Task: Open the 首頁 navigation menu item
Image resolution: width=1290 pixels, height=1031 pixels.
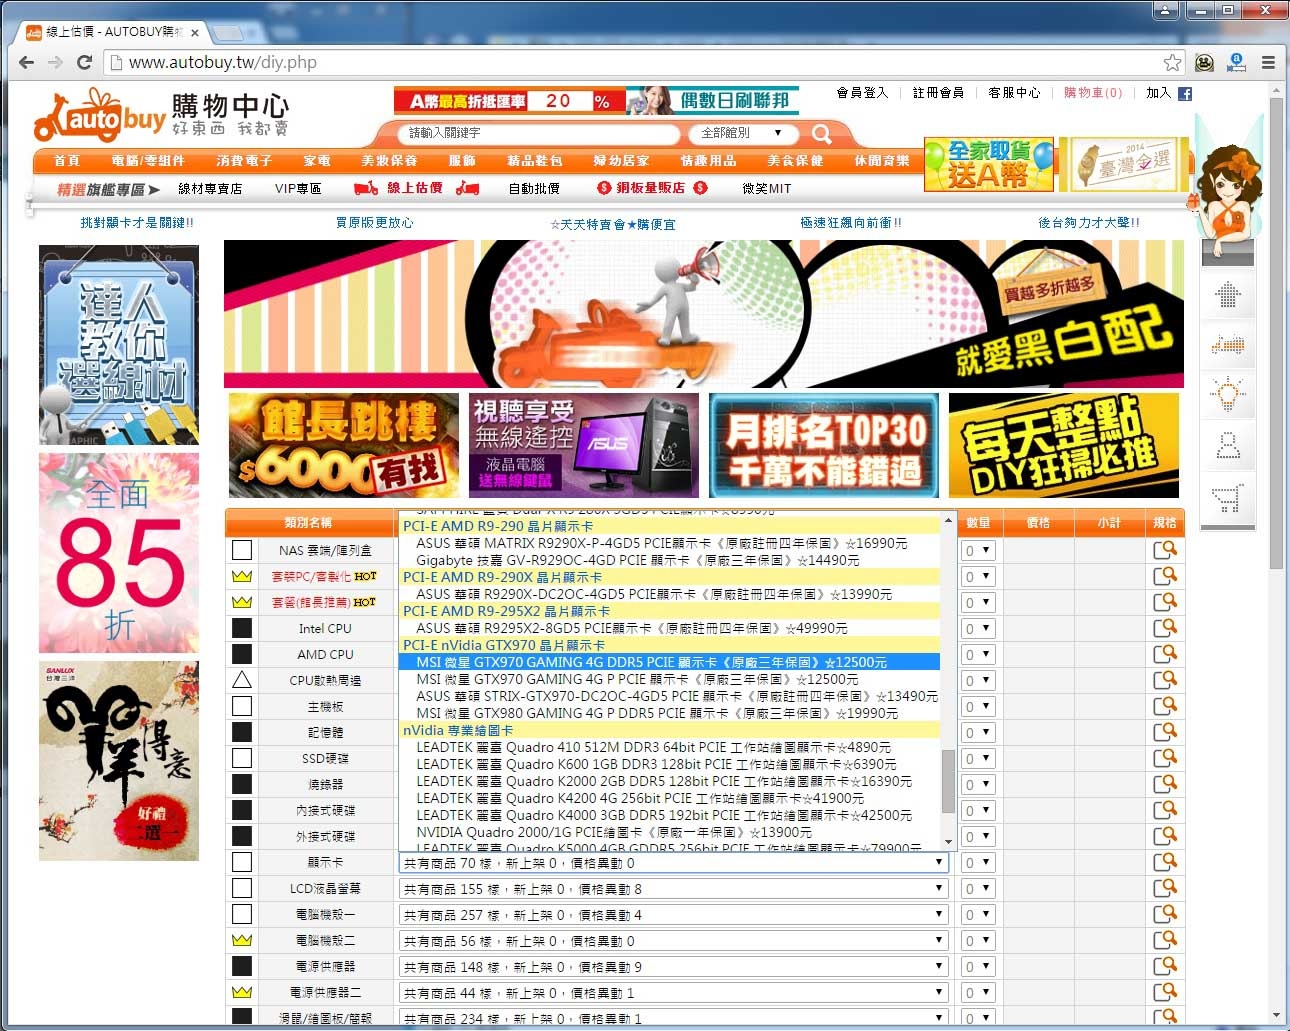Action: tap(67, 160)
